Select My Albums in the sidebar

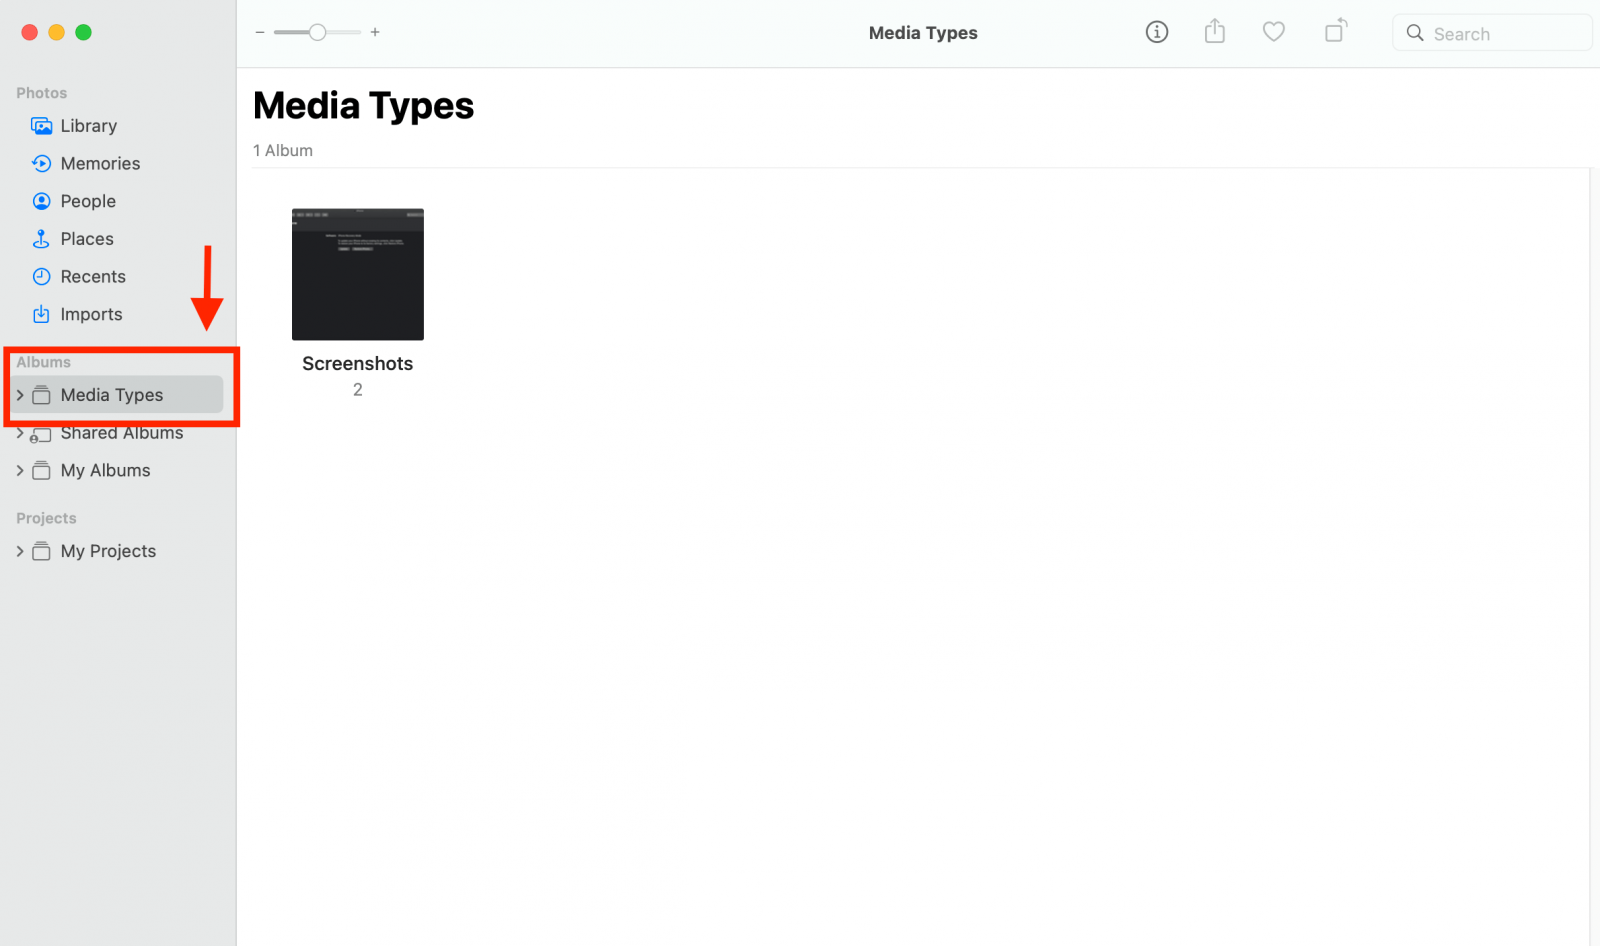point(105,470)
